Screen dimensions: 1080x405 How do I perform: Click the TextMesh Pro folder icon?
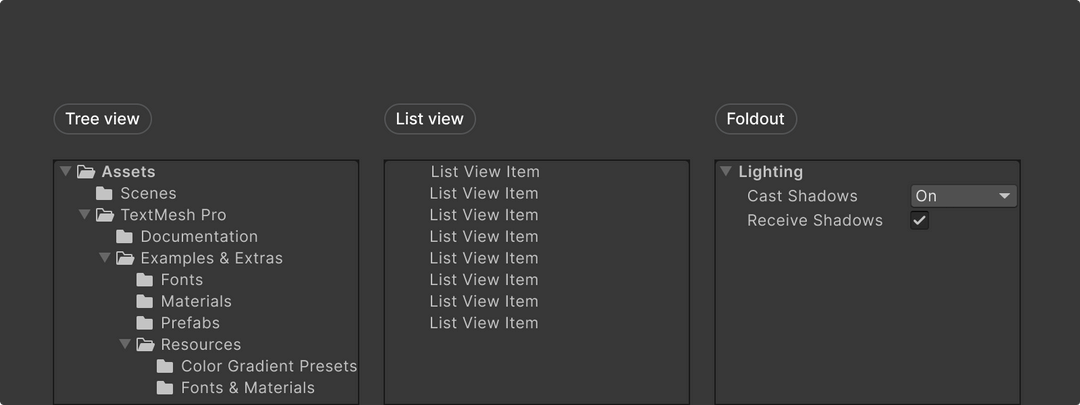[x=105, y=215]
